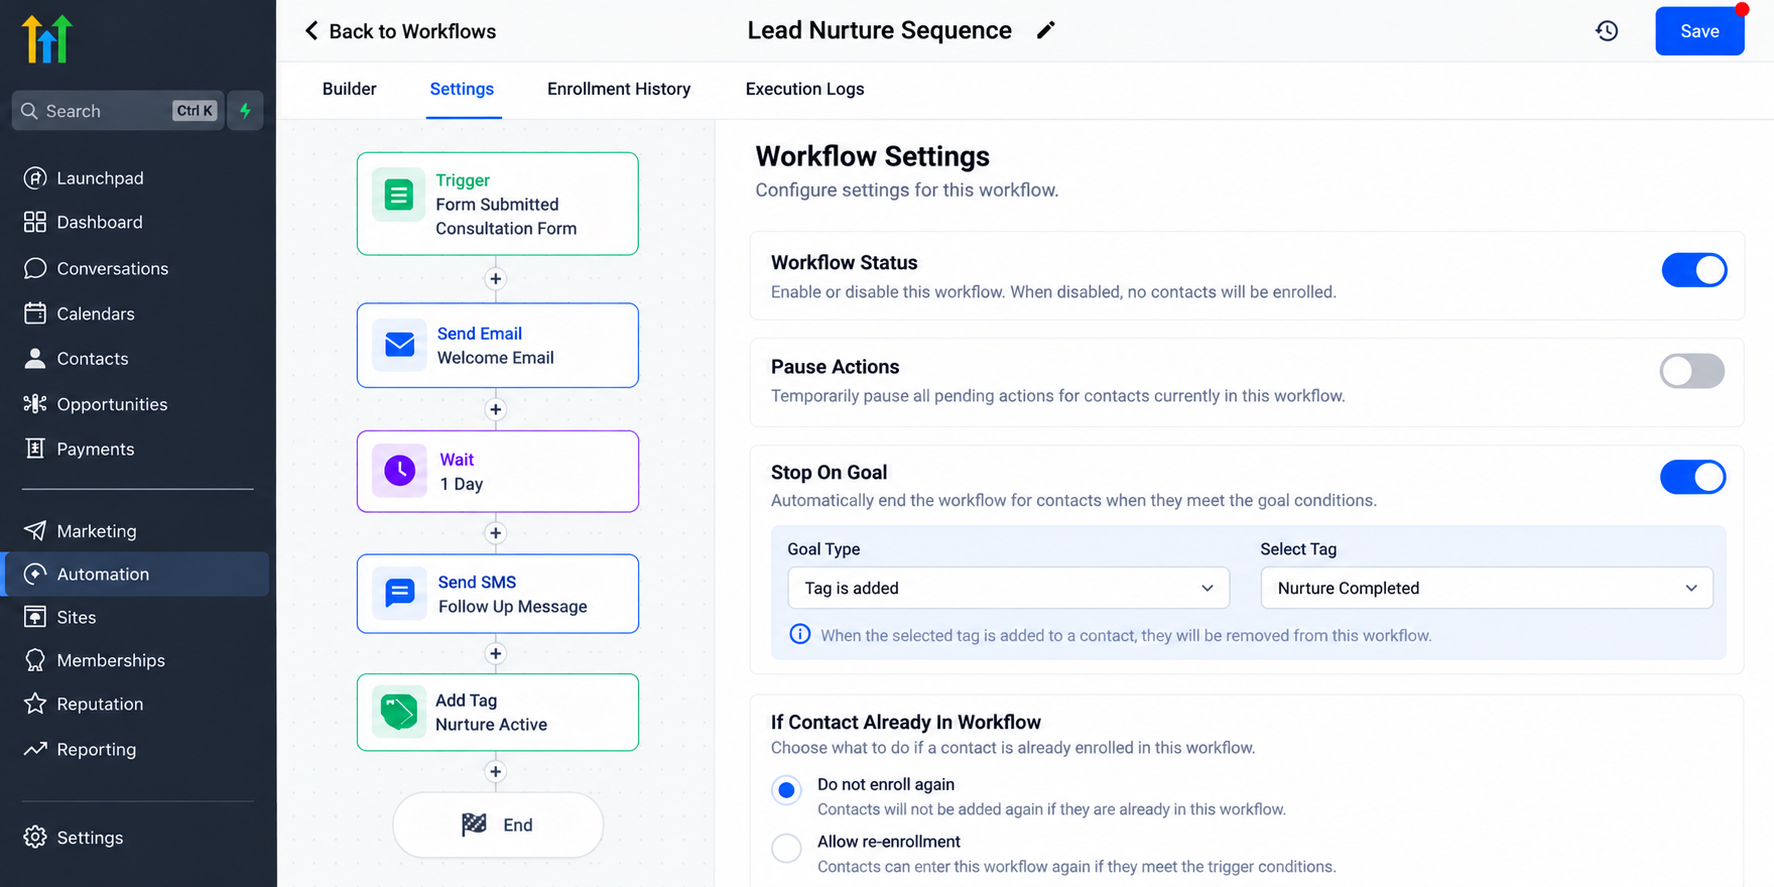Select the Automation sidebar item
This screenshot has height=887, width=1774.
tap(137, 574)
